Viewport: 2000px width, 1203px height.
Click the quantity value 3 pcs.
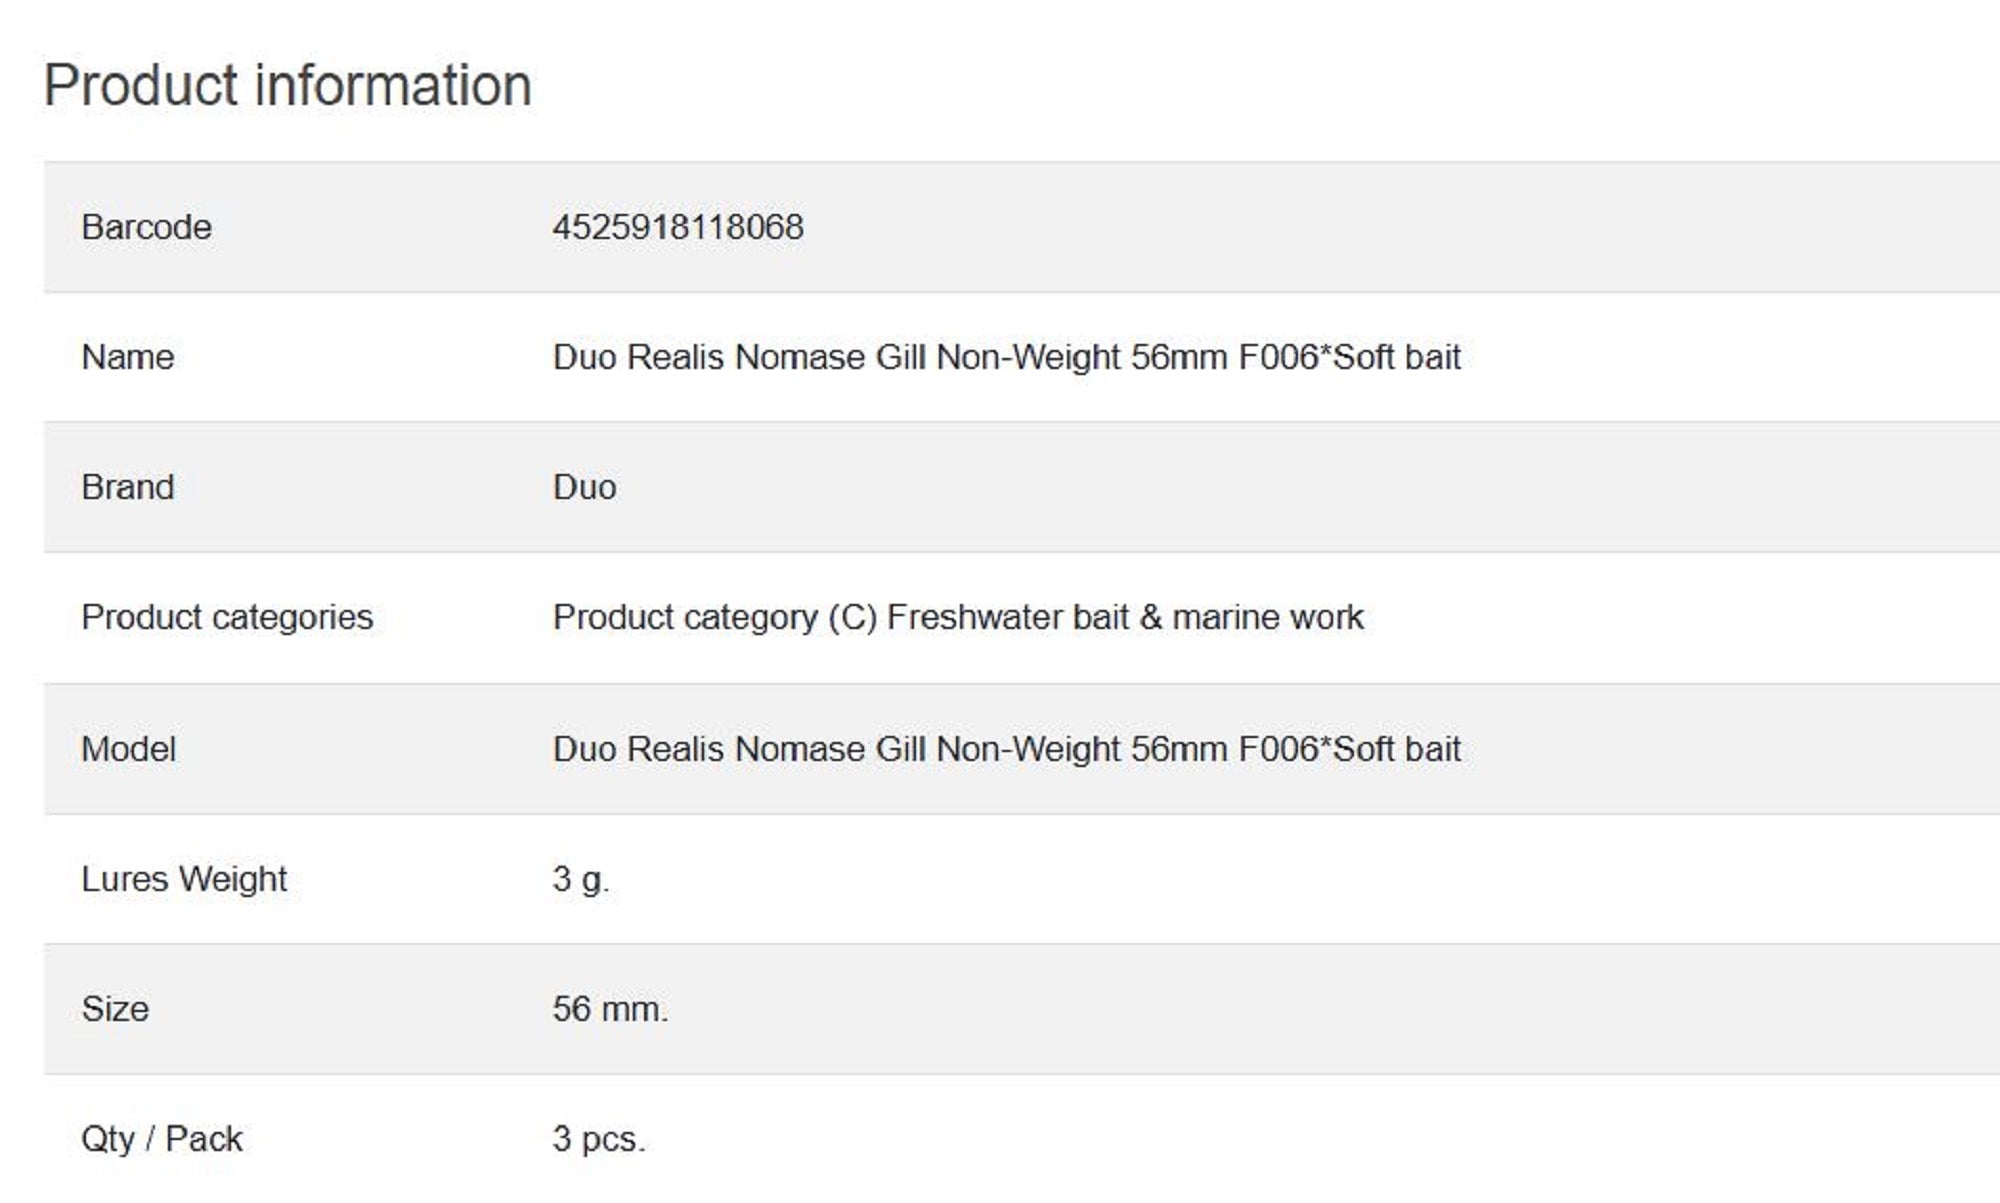(598, 1139)
